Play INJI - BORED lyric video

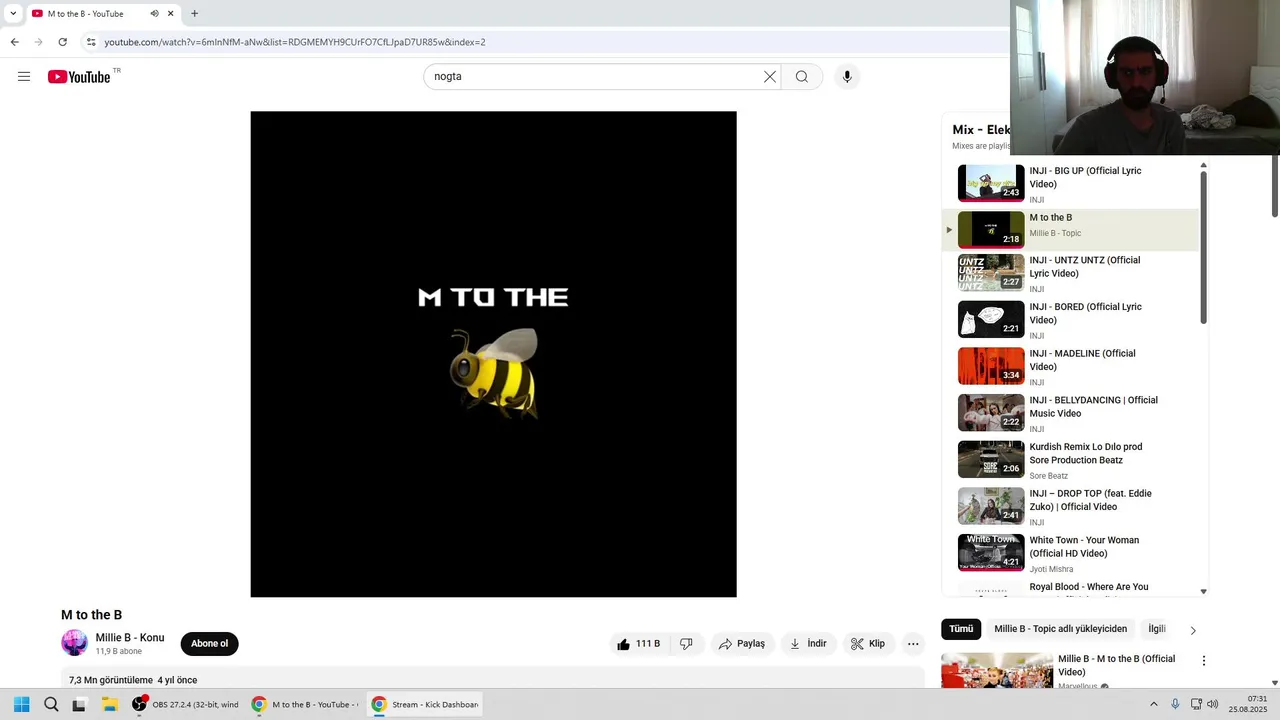pyautogui.click(x=1070, y=320)
